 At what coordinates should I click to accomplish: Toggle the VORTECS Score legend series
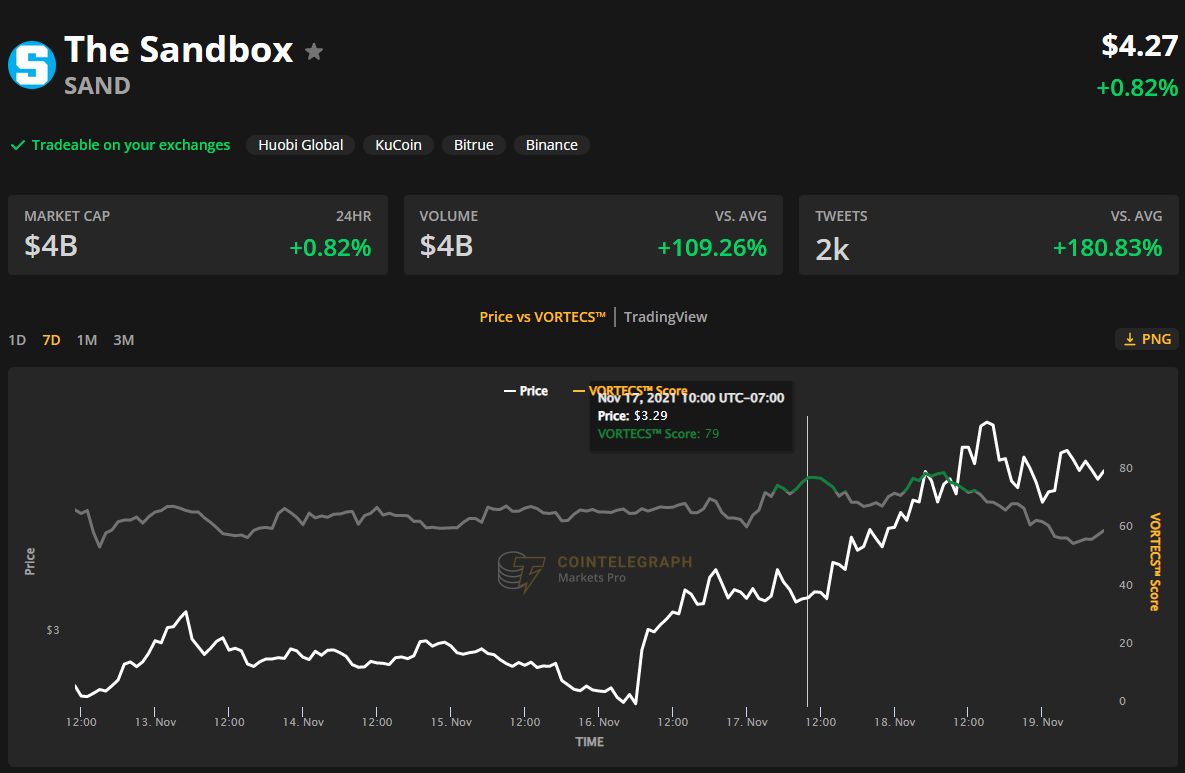coord(630,391)
